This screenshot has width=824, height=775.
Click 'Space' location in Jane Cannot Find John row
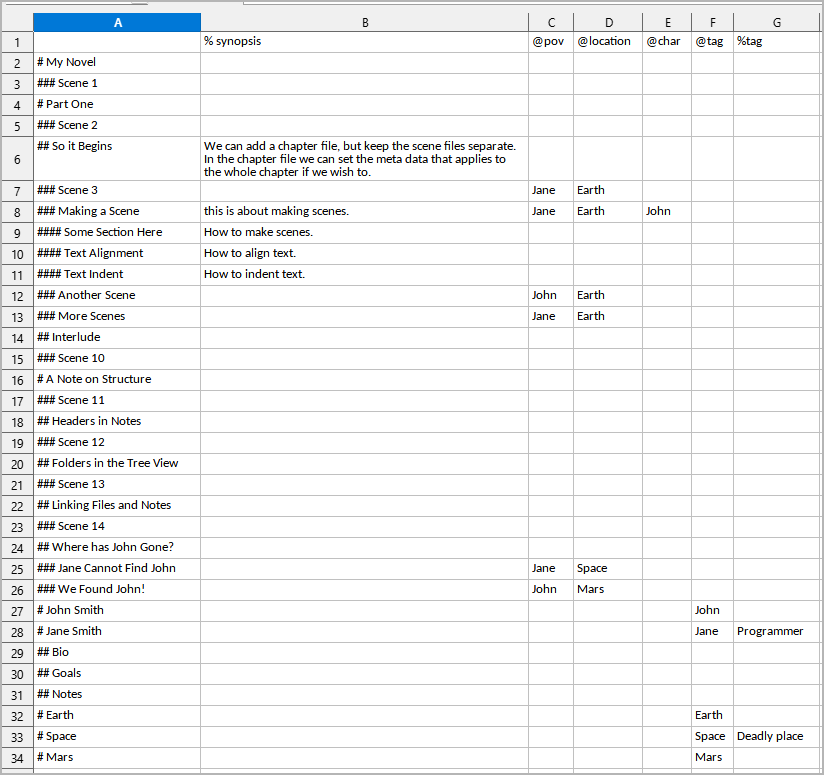608,570
